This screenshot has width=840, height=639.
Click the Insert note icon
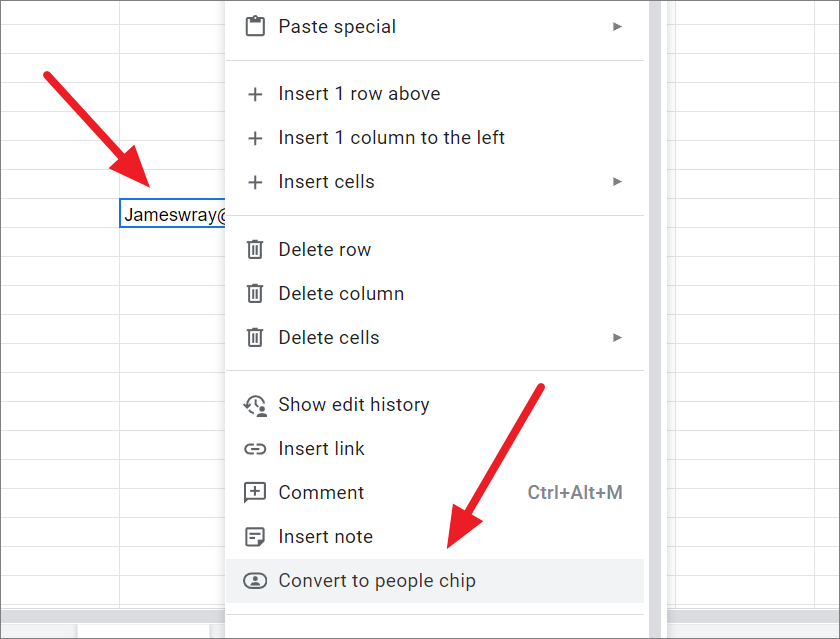(x=255, y=536)
